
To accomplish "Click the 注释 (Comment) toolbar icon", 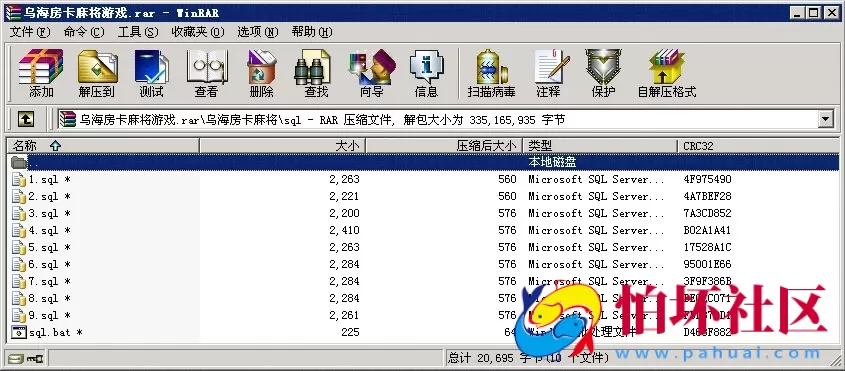I will pyautogui.click(x=549, y=73).
